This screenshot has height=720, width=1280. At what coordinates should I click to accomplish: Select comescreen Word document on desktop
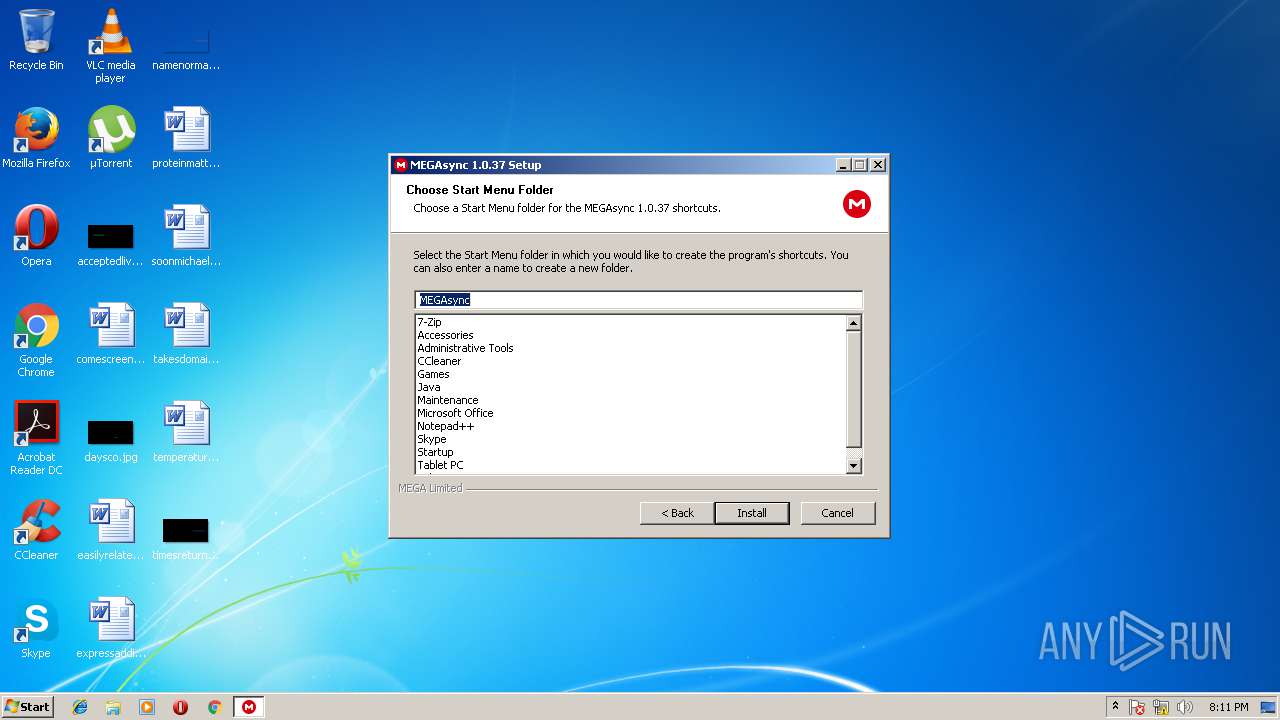point(111,334)
